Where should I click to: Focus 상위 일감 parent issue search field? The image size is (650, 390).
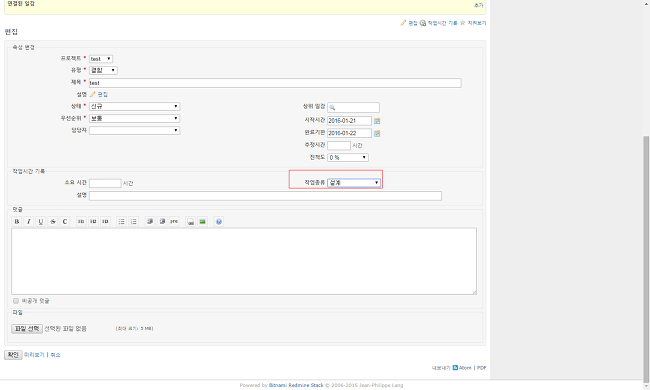[x=353, y=107]
